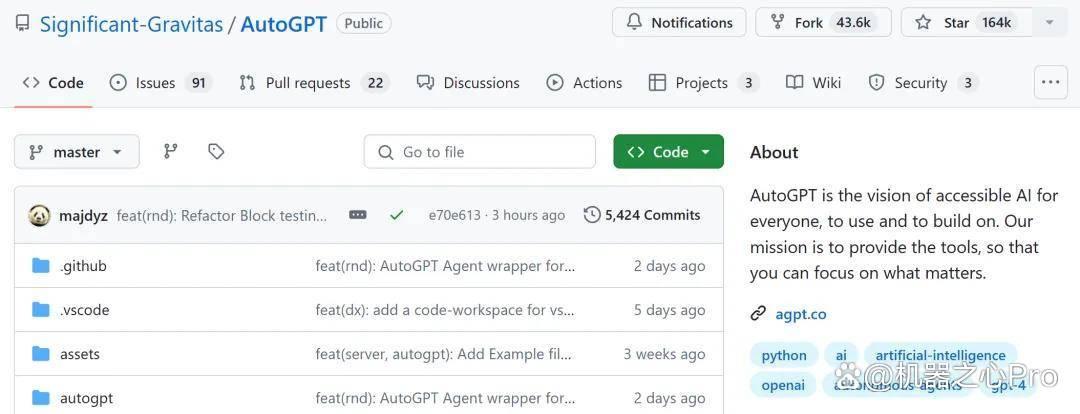
Task: Open the Actions tab
Action: [584, 83]
